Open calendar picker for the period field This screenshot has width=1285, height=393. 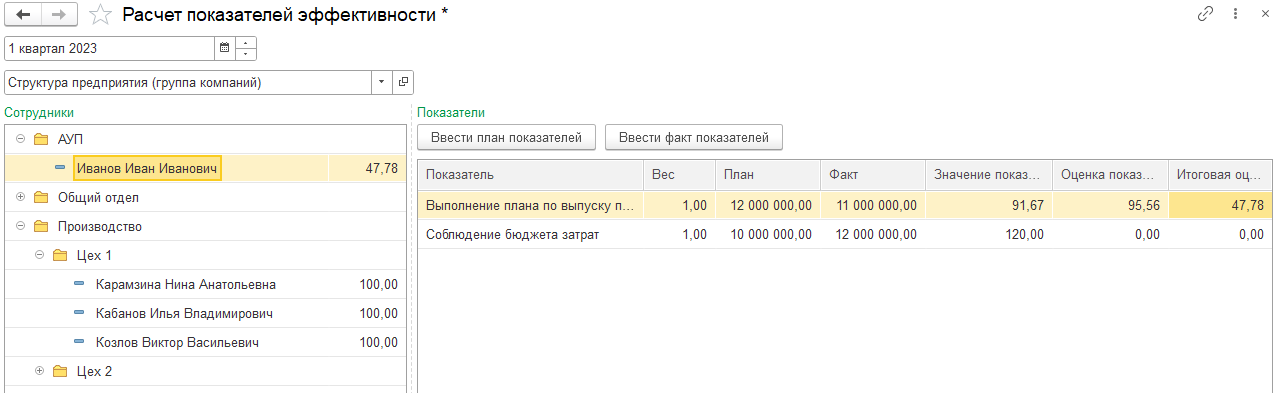[x=225, y=48]
